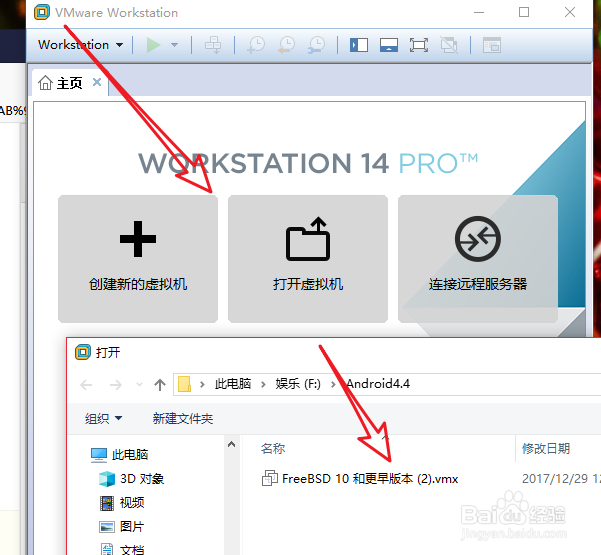The width and height of the screenshot is (601, 555).
Task: Click the Revert to Snapshot icon
Action: pos(286,45)
